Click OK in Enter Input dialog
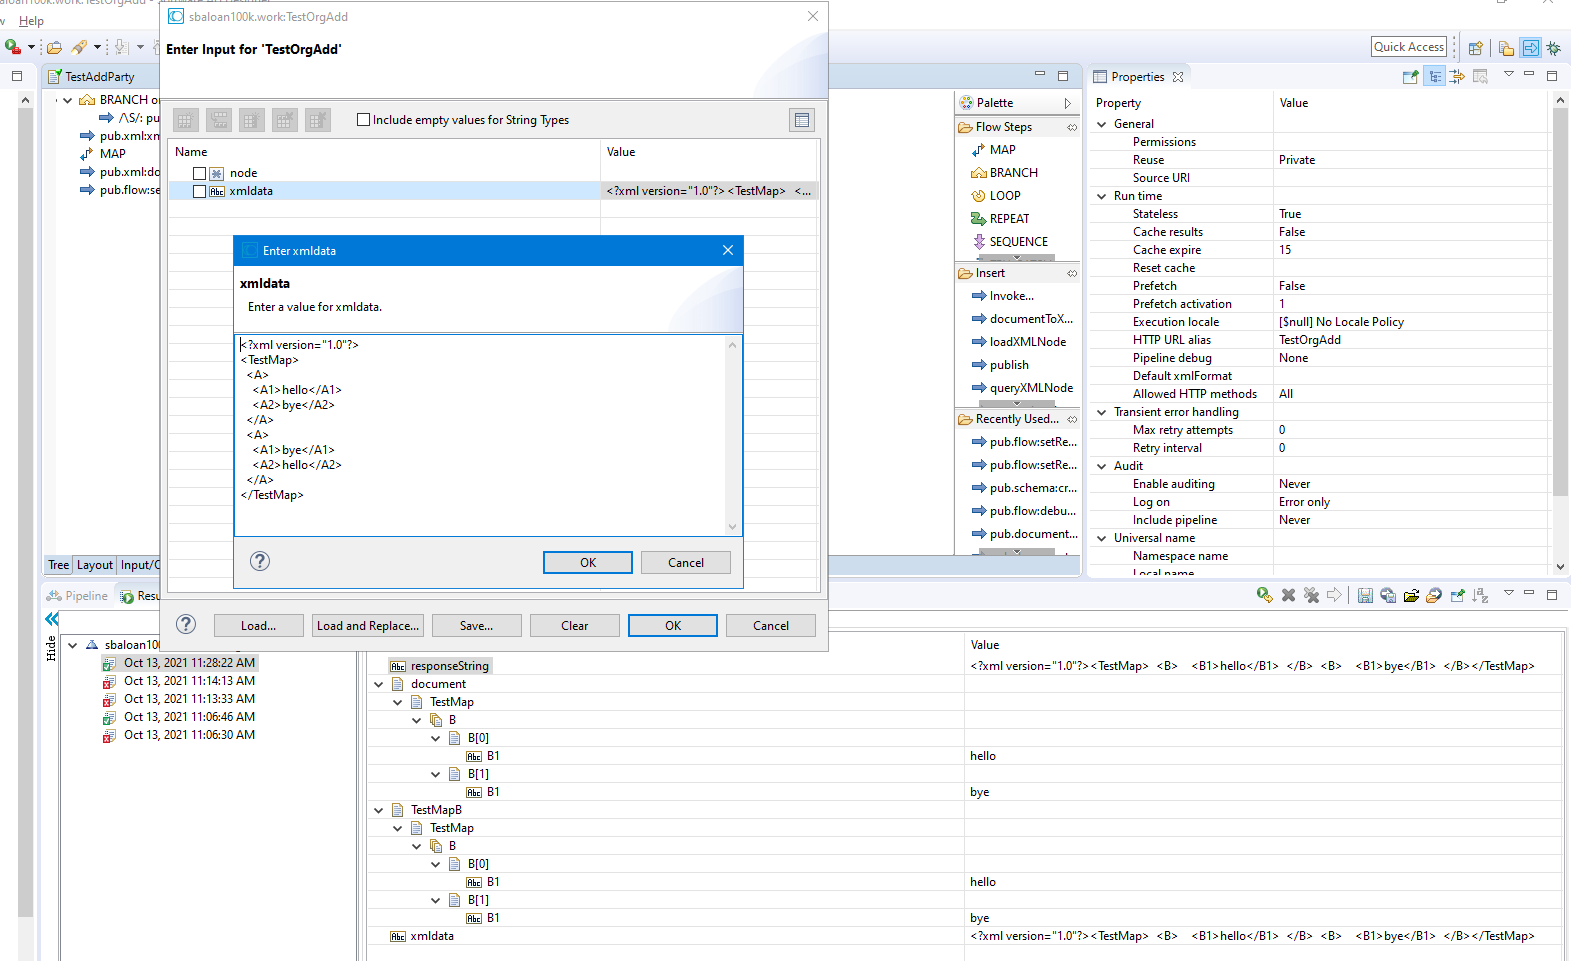 click(673, 625)
